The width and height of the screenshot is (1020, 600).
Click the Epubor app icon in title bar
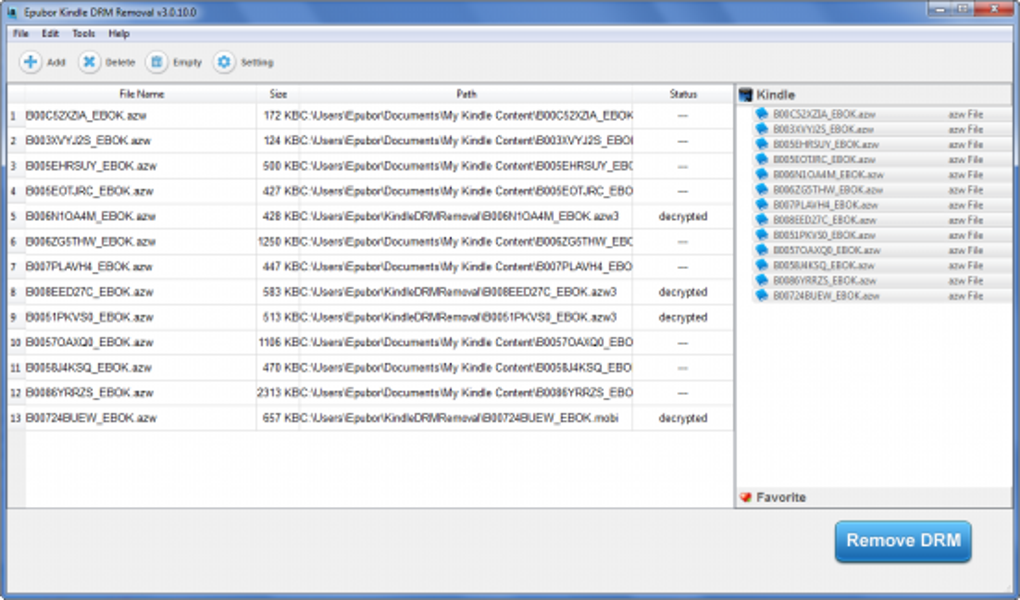tap(11, 12)
